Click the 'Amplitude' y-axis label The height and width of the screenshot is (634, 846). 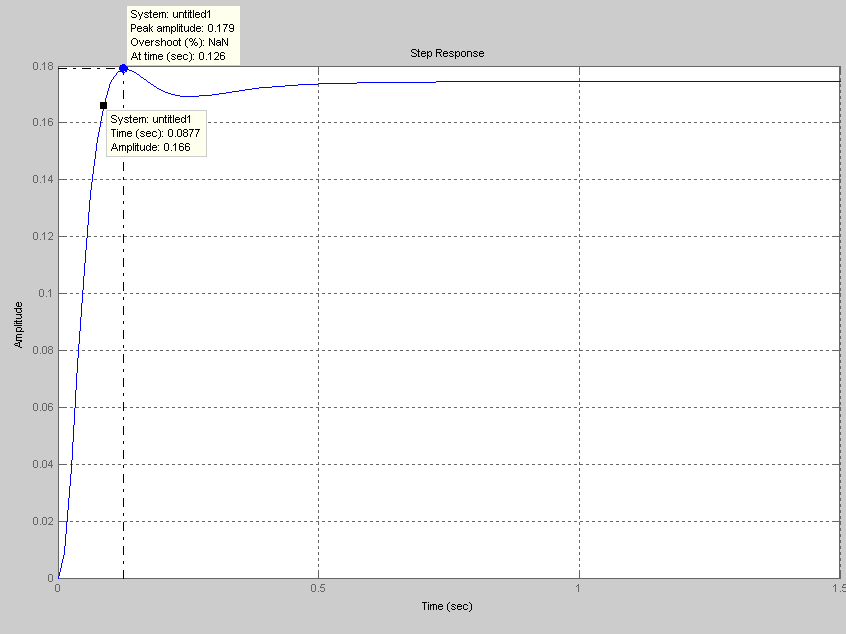pos(18,324)
